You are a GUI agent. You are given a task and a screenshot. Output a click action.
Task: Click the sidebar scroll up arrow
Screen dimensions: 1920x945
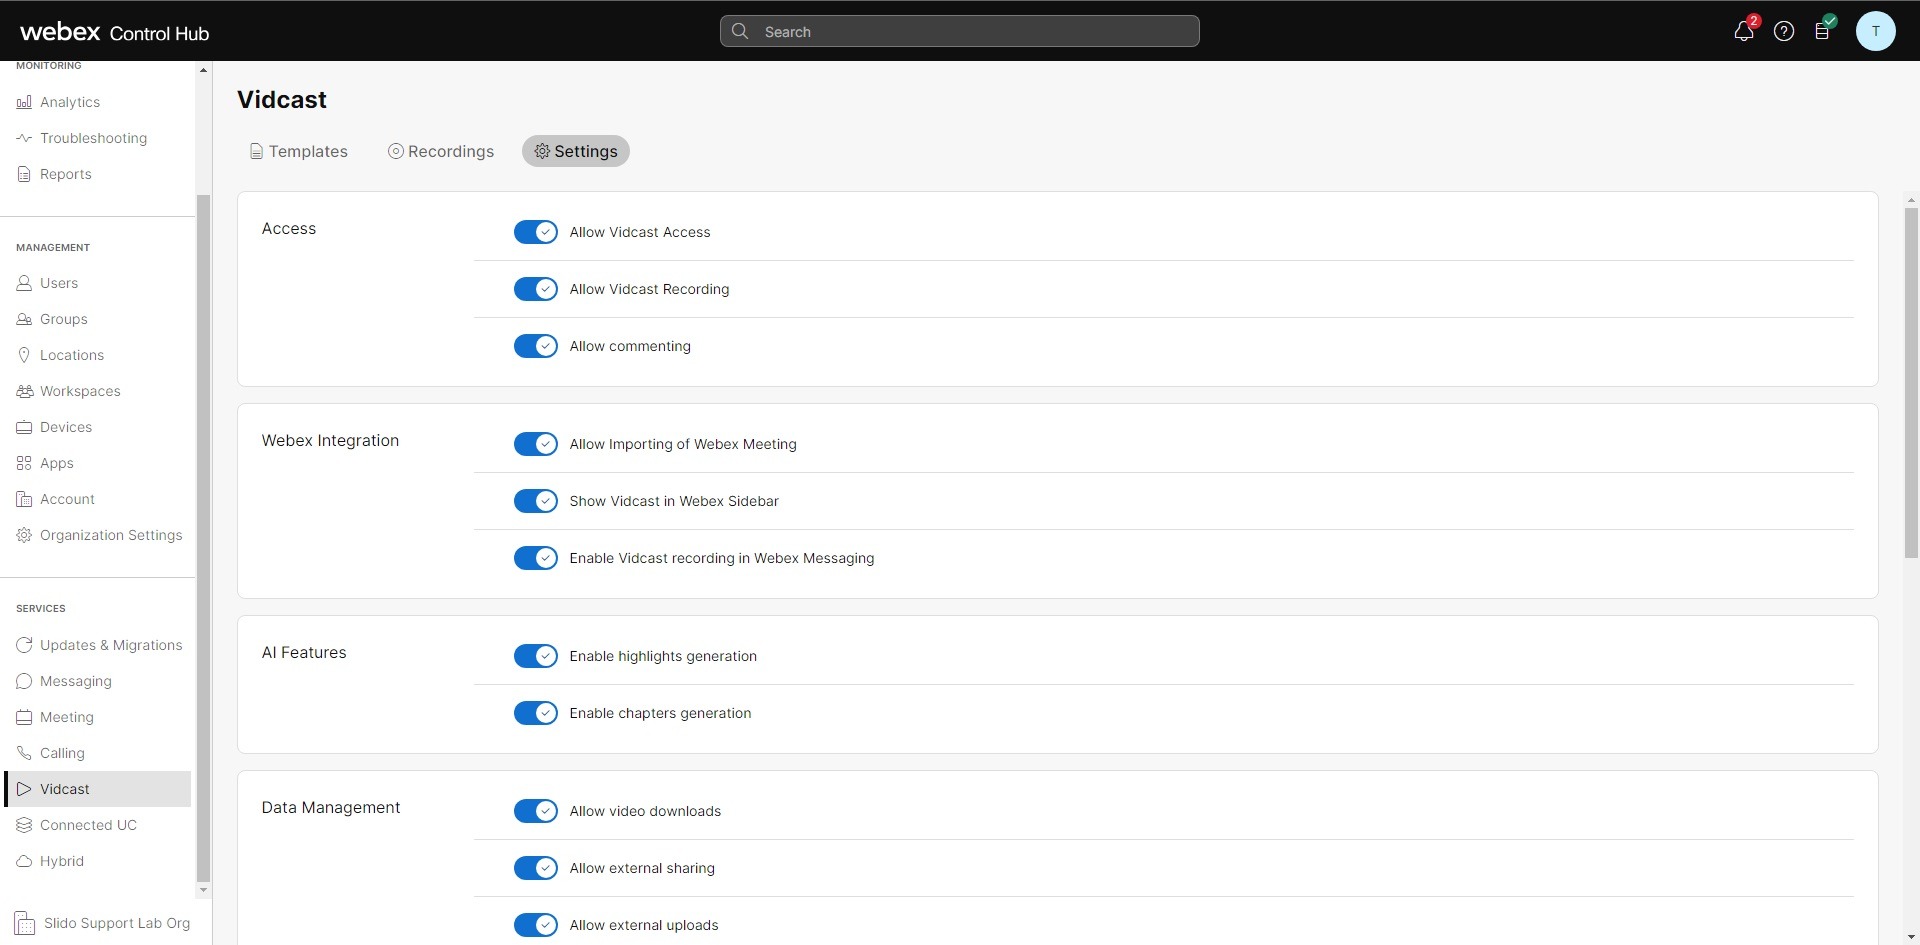point(203,70)
